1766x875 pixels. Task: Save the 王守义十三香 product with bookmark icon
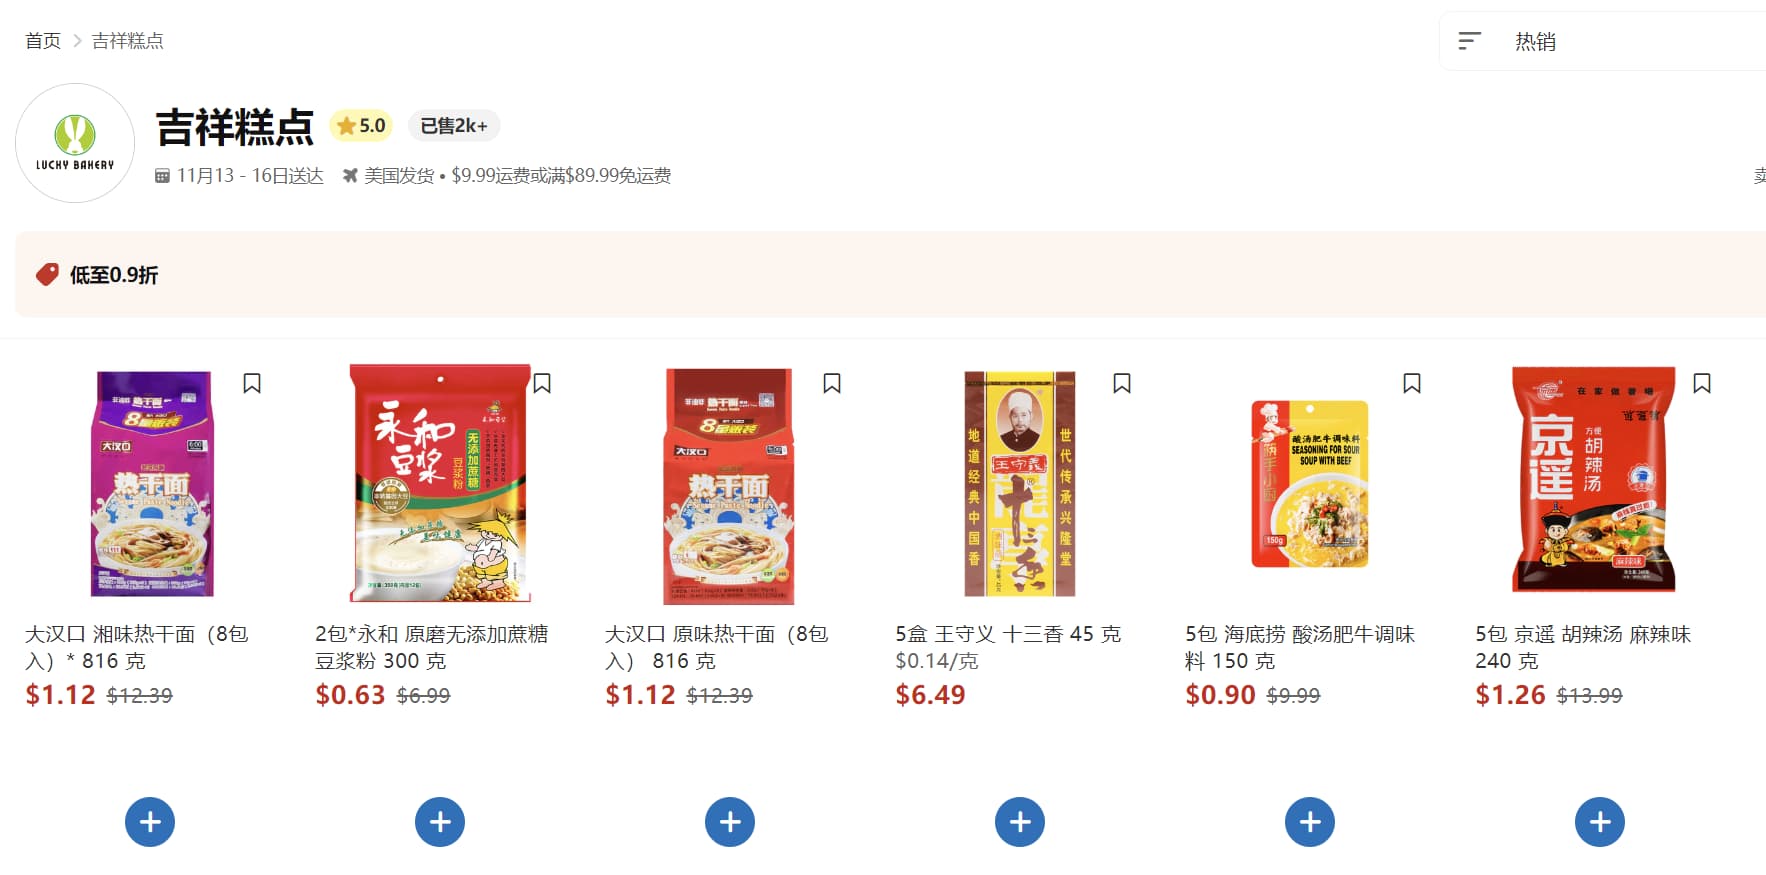1122,383
